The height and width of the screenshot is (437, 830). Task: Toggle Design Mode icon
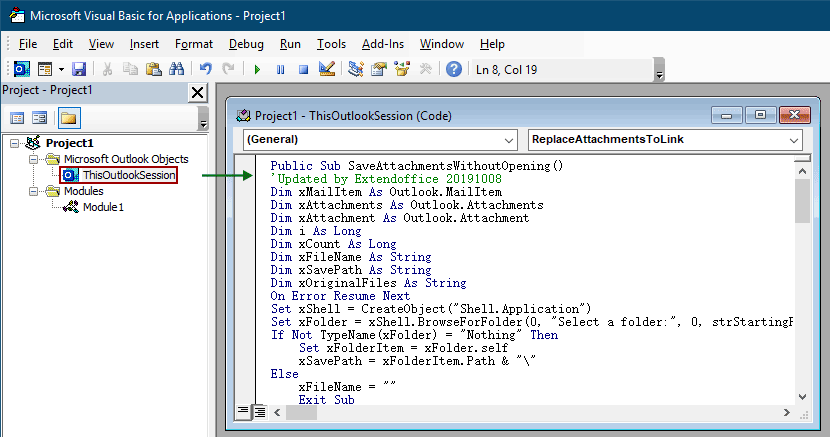326,69
